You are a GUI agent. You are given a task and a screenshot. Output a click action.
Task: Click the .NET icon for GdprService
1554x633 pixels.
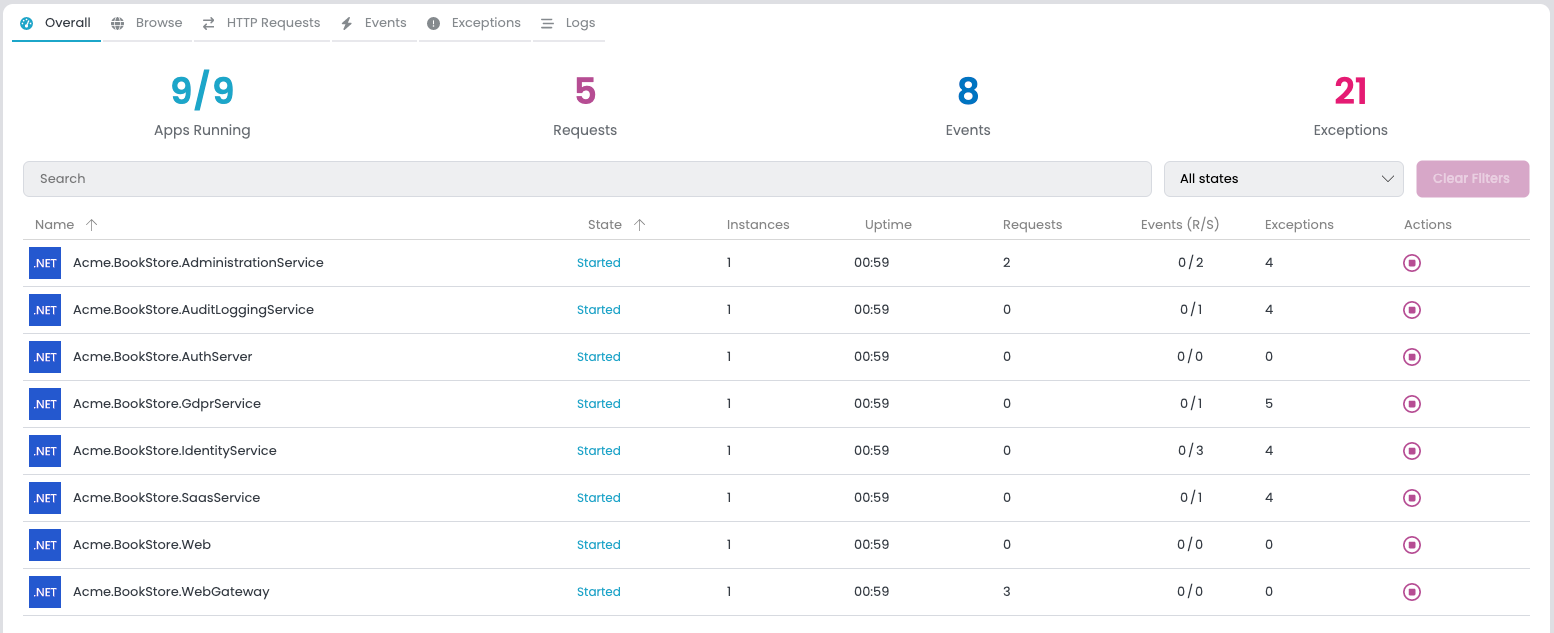(x=45, y=404)
